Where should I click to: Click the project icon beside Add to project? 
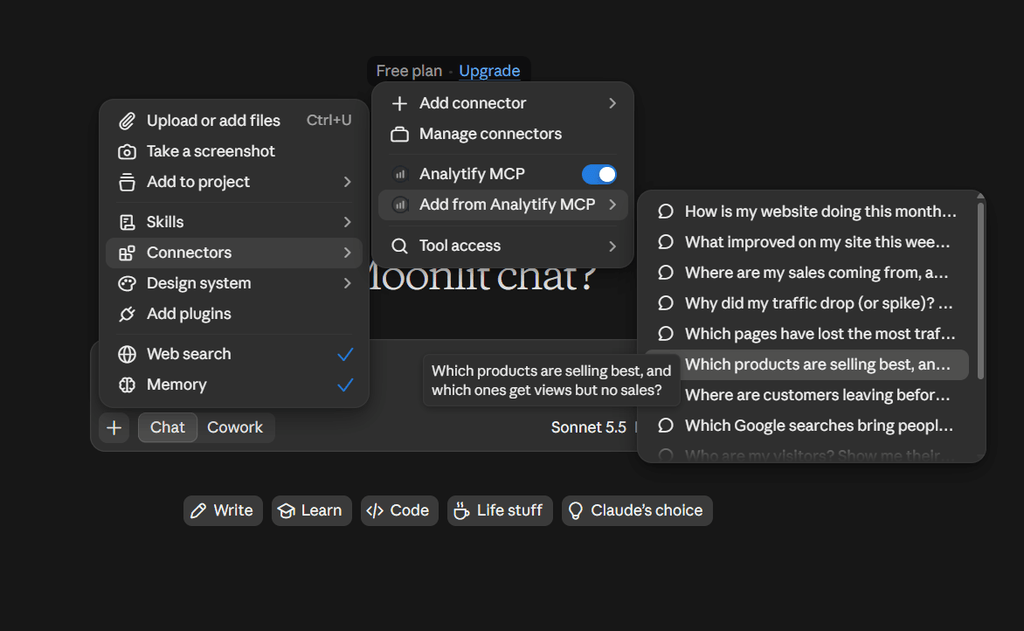(x=127, y=182)
